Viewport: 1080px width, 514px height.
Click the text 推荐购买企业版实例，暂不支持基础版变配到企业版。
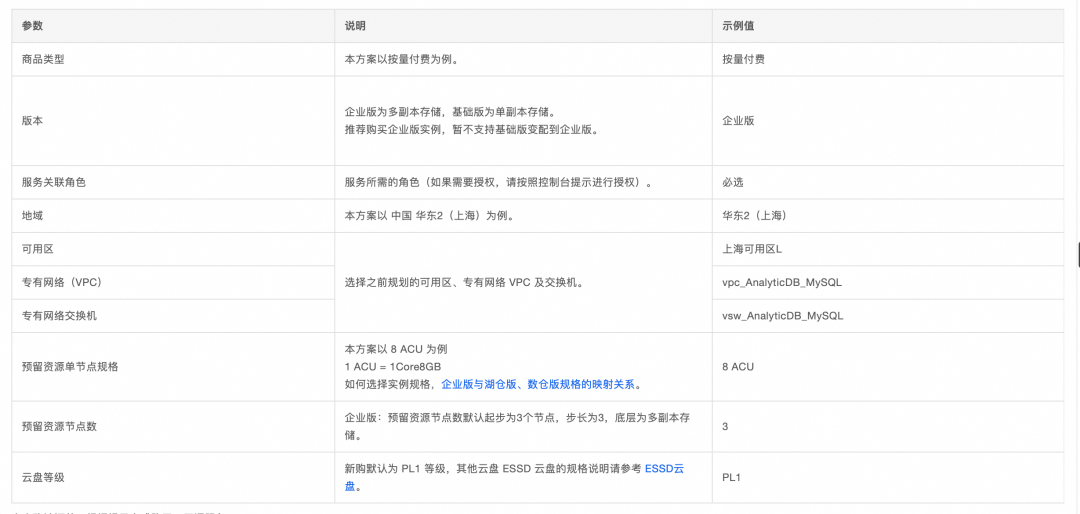tap(470, 130)
